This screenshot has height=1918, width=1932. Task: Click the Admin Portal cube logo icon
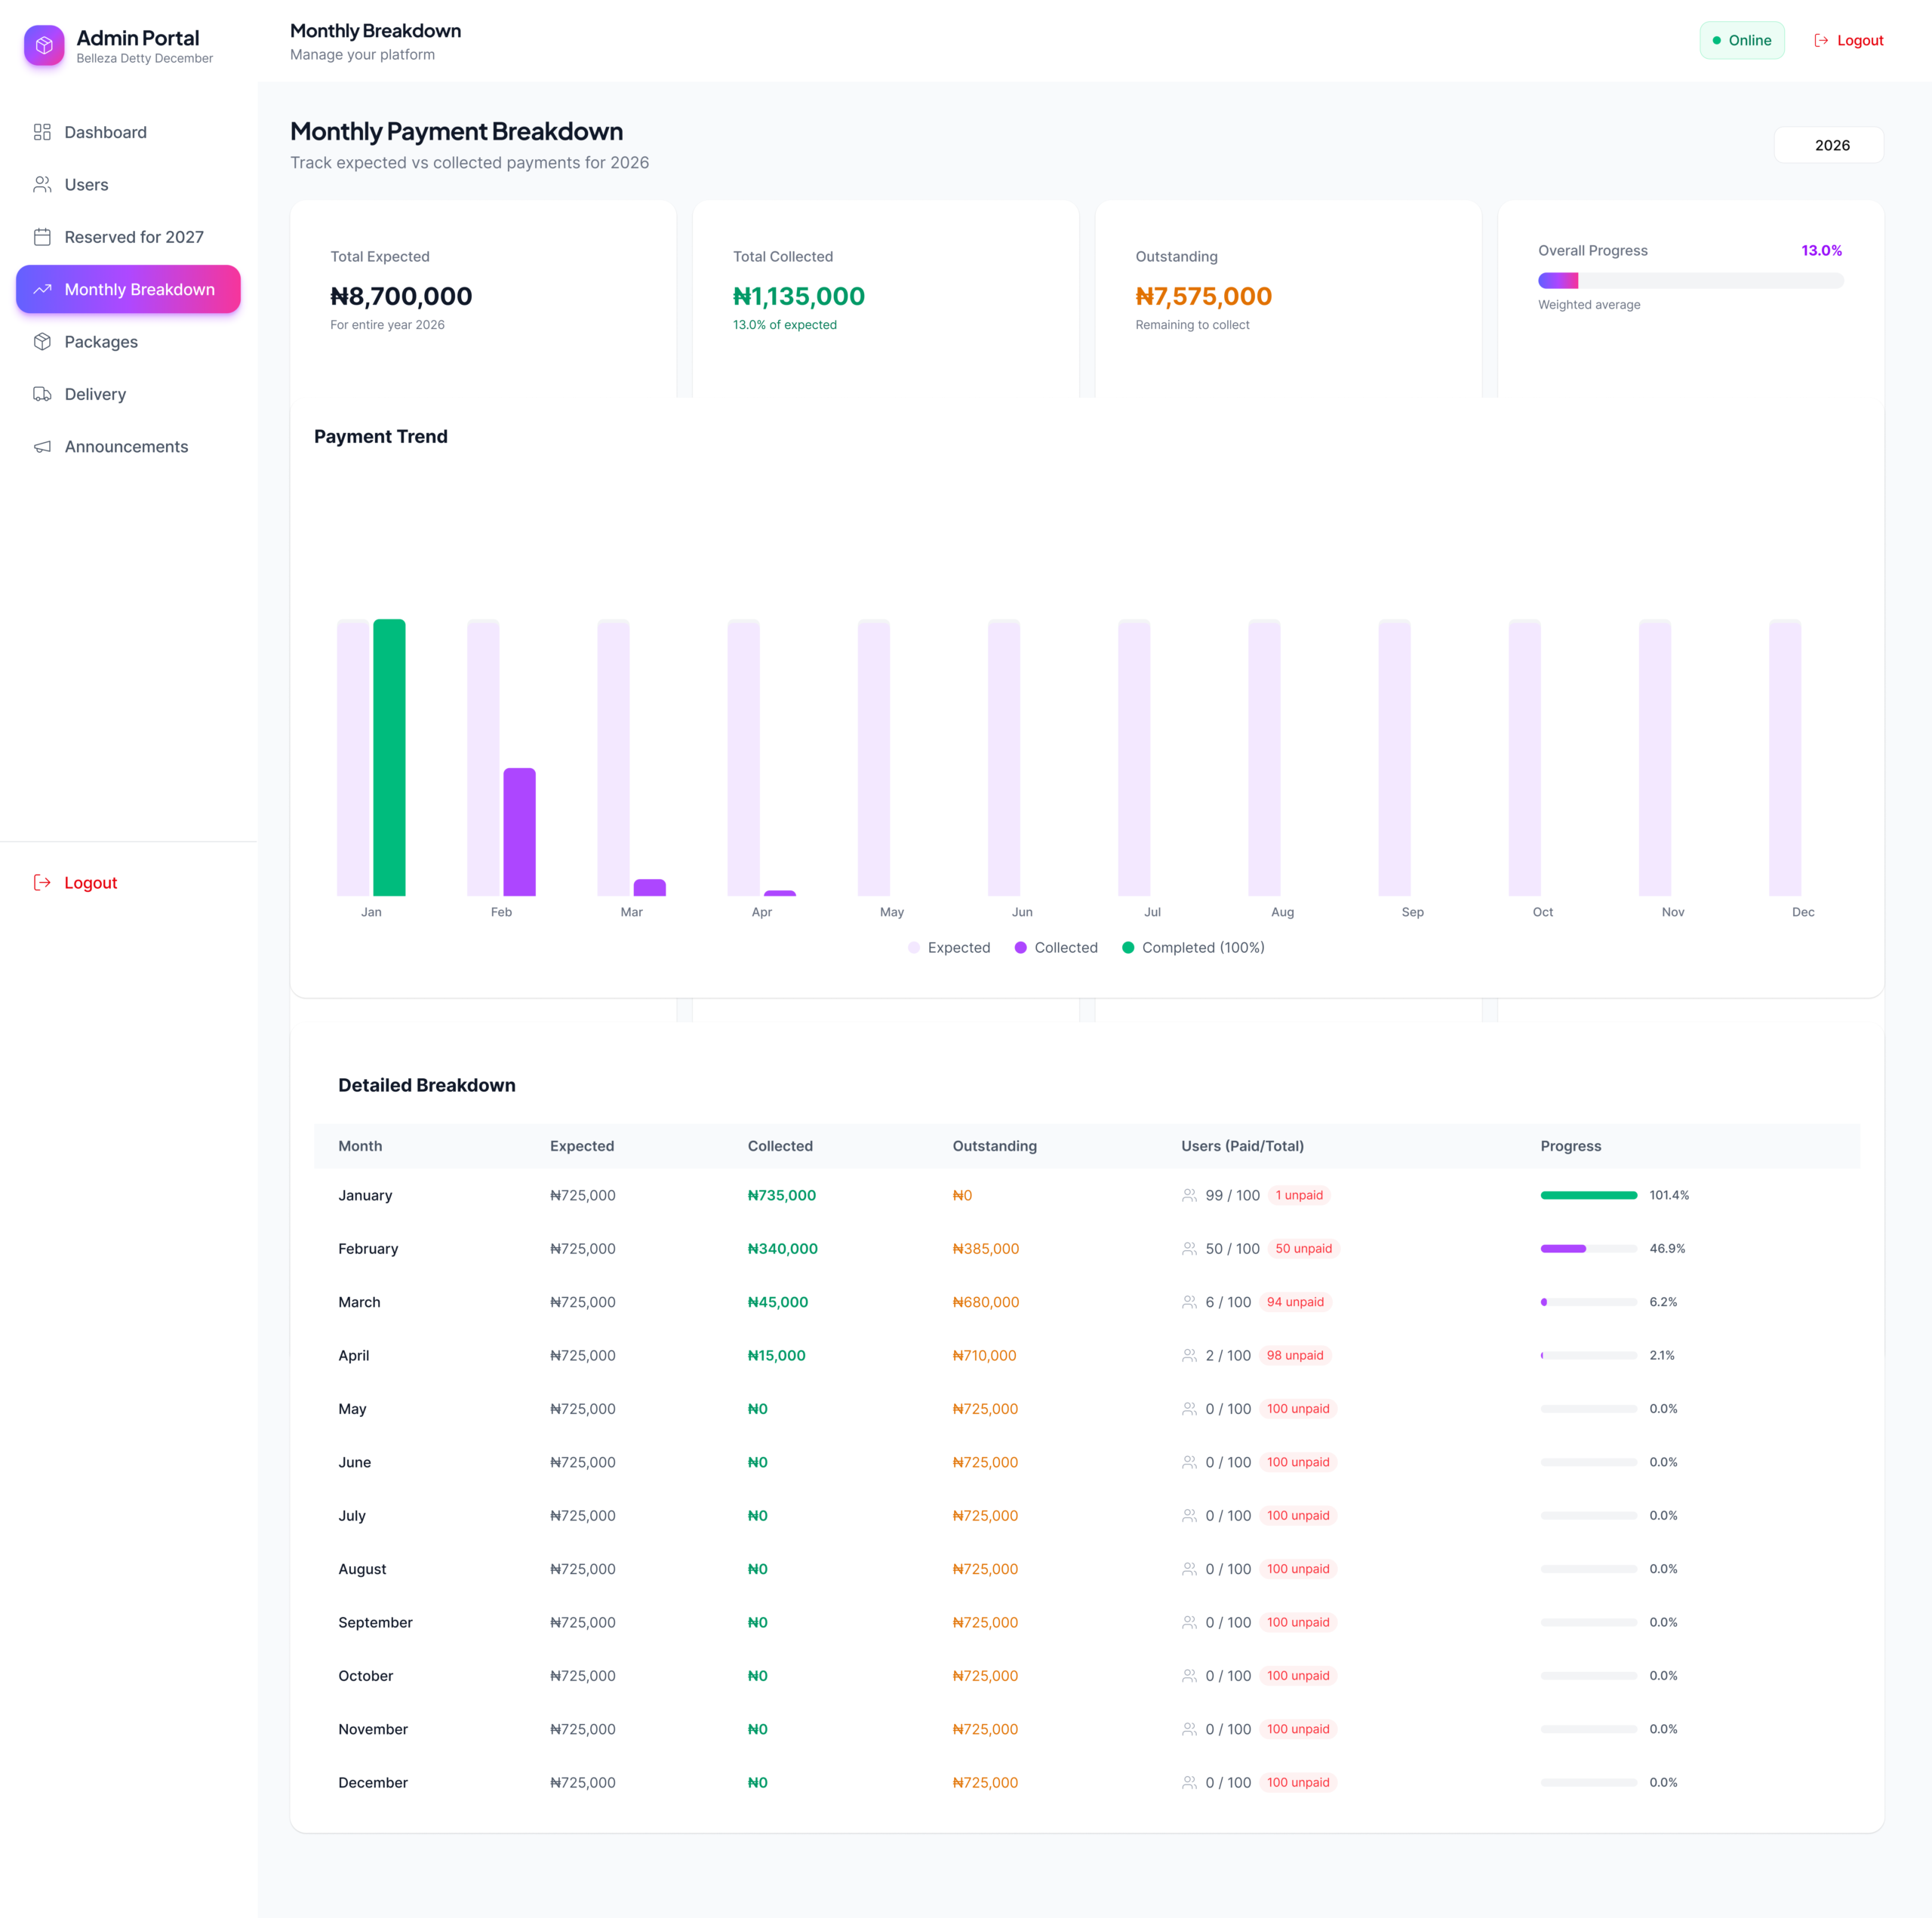[44, 45]
